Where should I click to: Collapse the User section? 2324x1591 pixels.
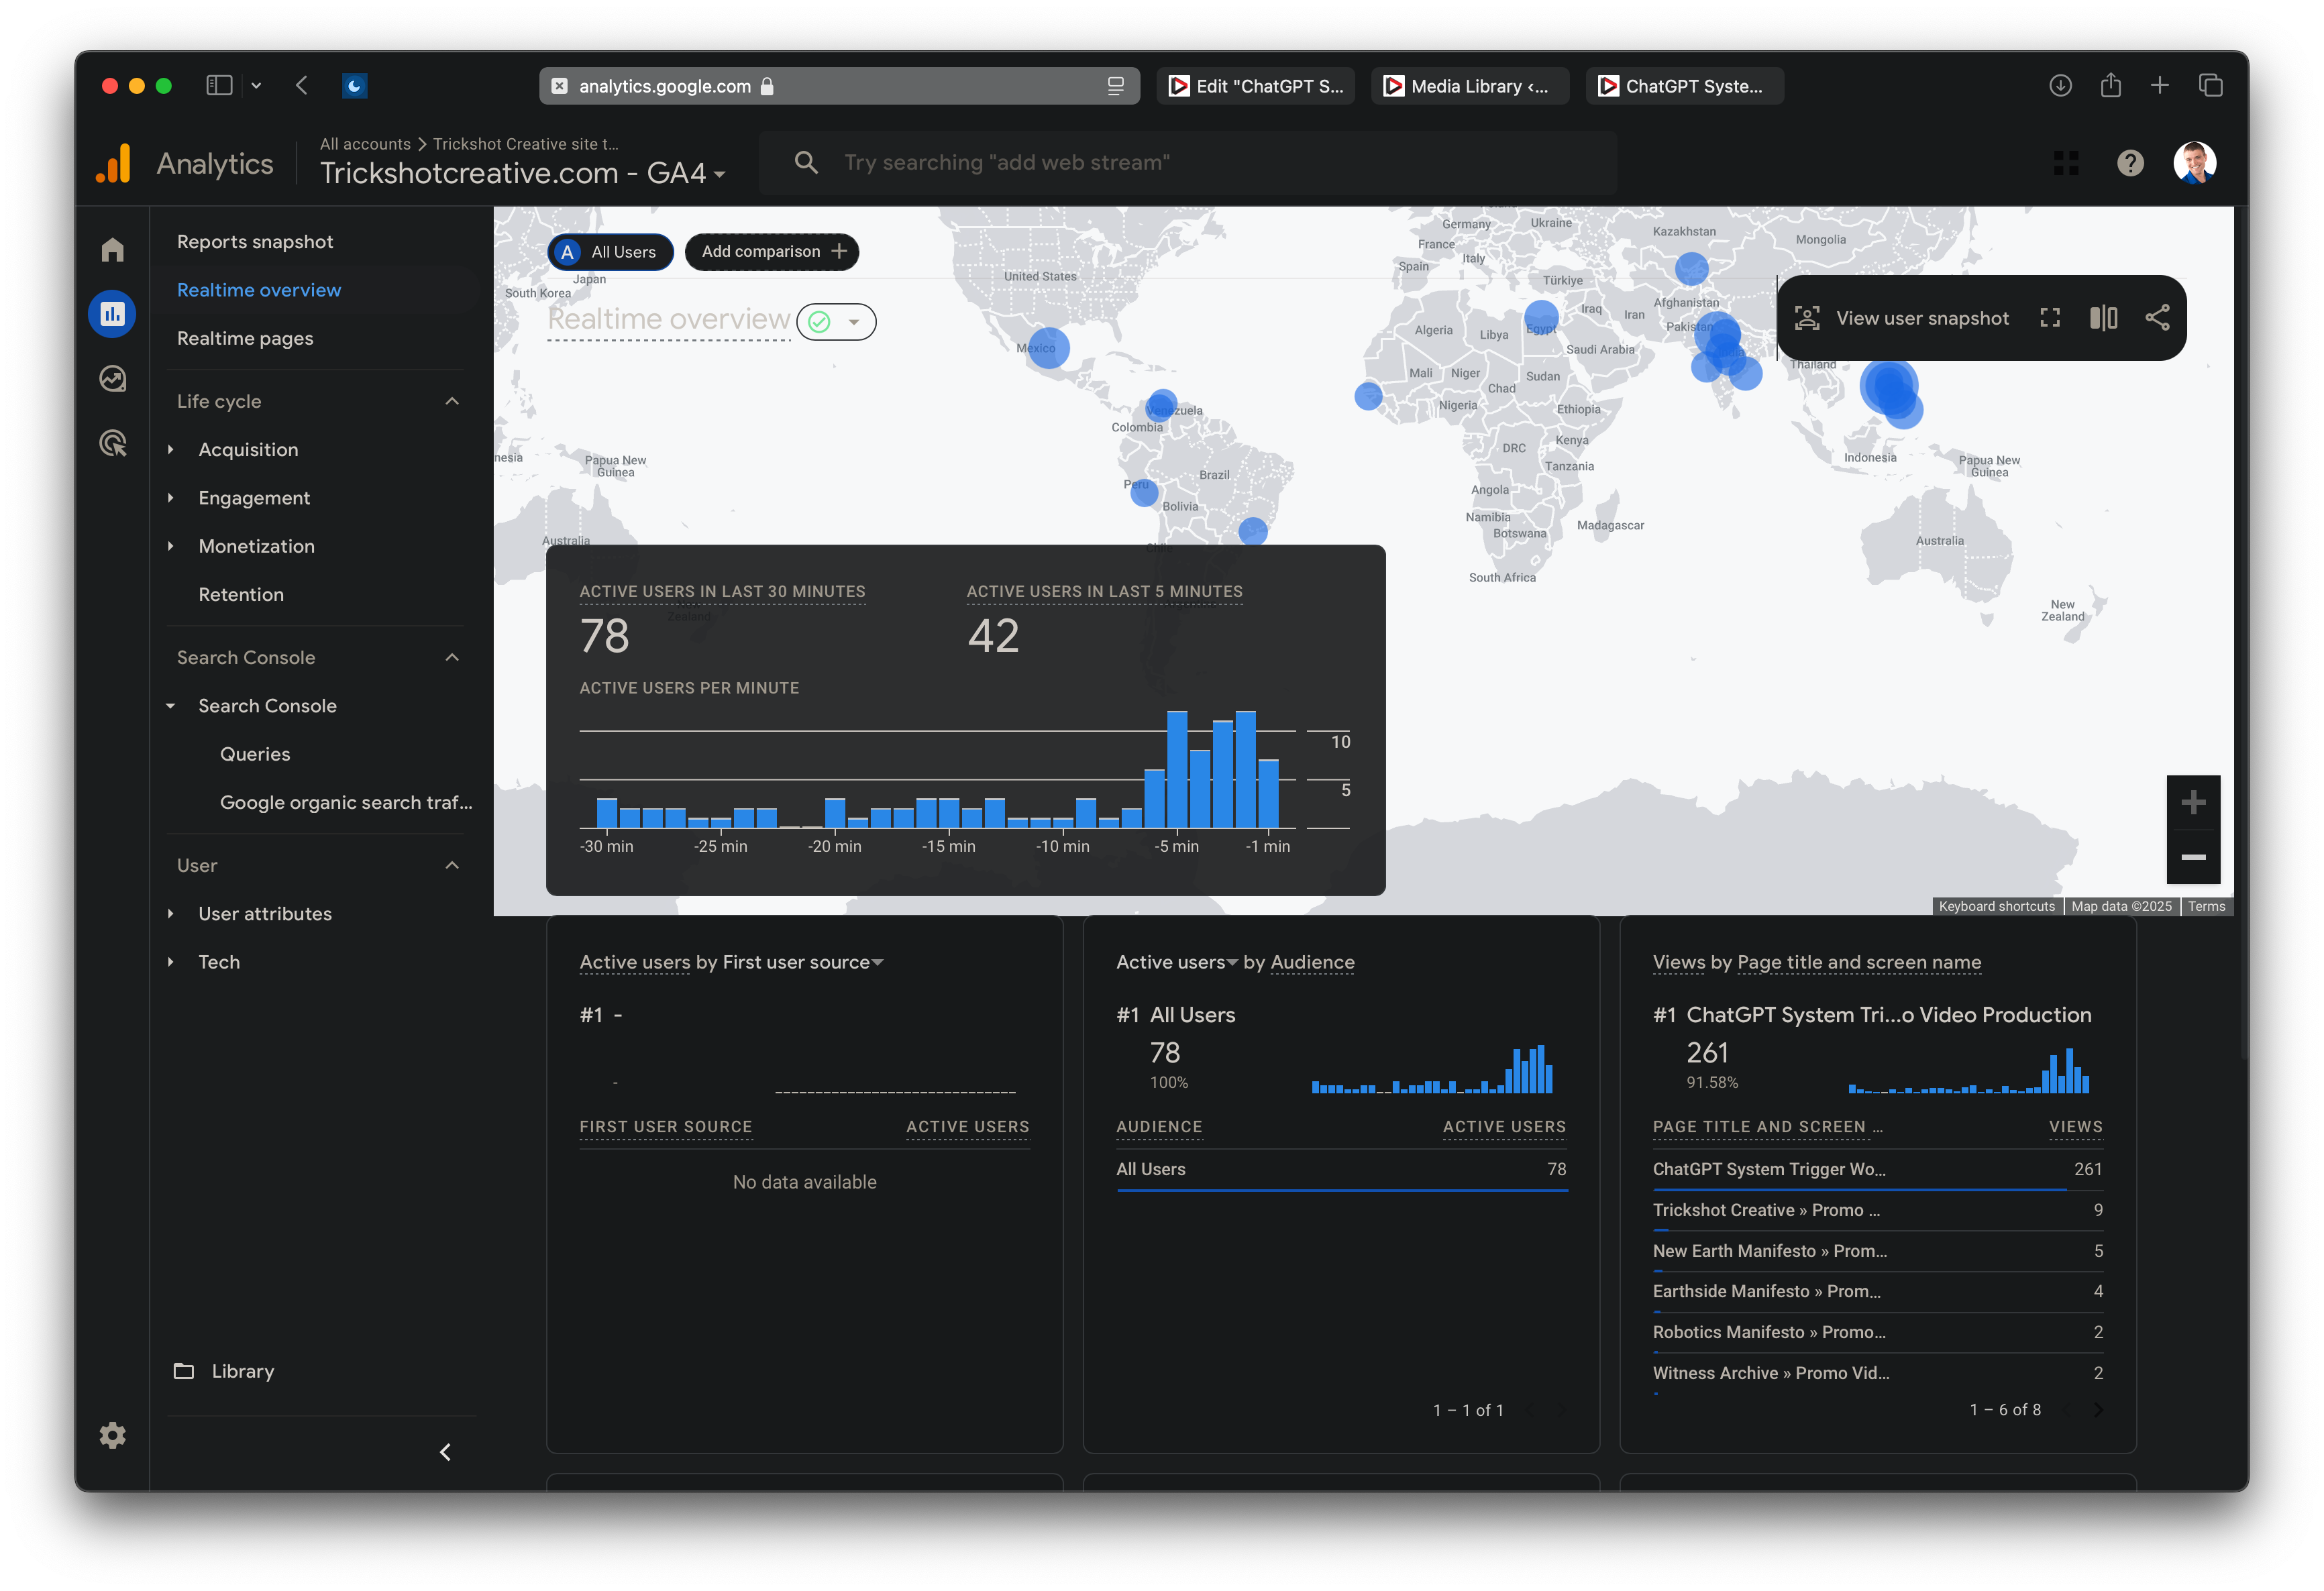[x=452, y=865]
